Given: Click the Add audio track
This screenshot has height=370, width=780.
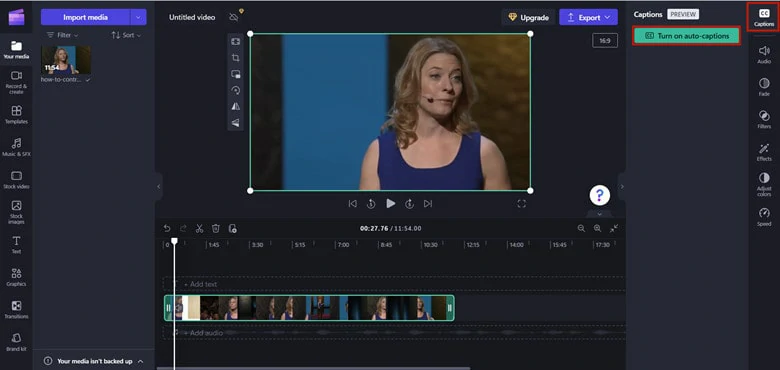Looking at the screenshot, I should click(394, 333).
